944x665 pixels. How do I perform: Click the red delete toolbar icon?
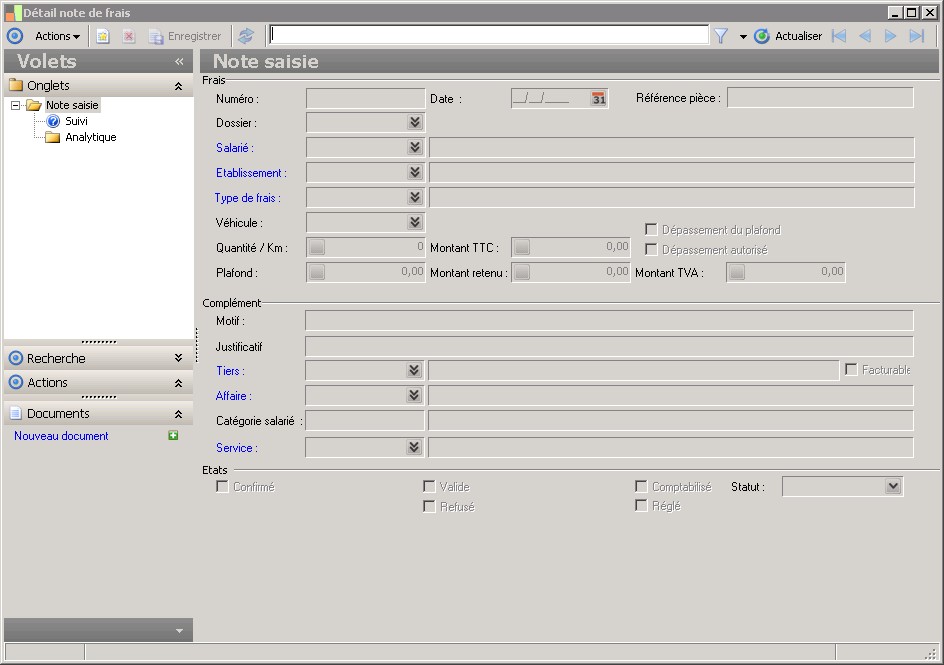coord(129,36)
